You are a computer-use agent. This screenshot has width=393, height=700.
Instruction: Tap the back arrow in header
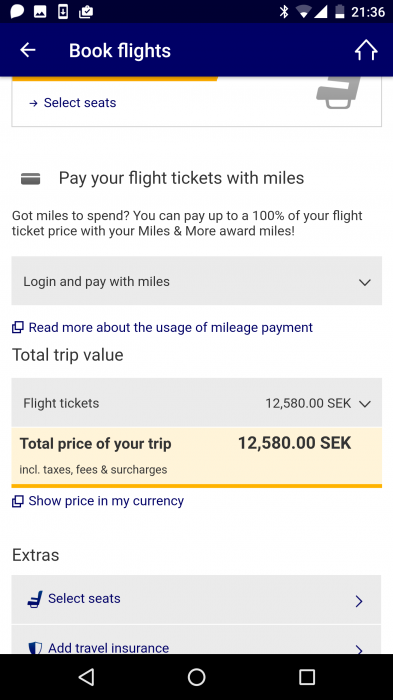pyautogui.click(x=28, y=50)
